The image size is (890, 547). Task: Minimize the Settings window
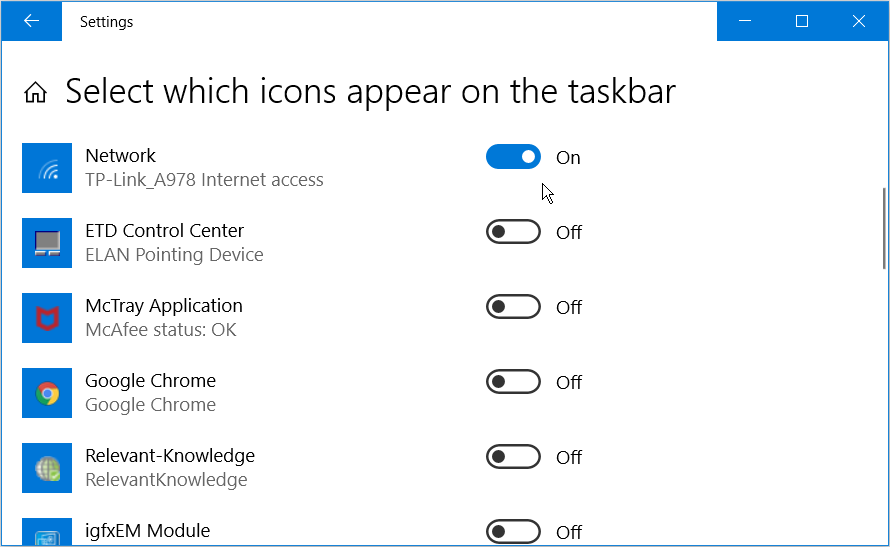tap(745, 21)
